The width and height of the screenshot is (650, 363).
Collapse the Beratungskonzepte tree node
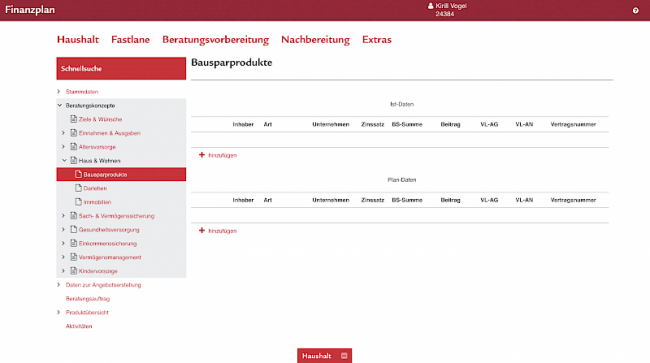coord(59,105)
